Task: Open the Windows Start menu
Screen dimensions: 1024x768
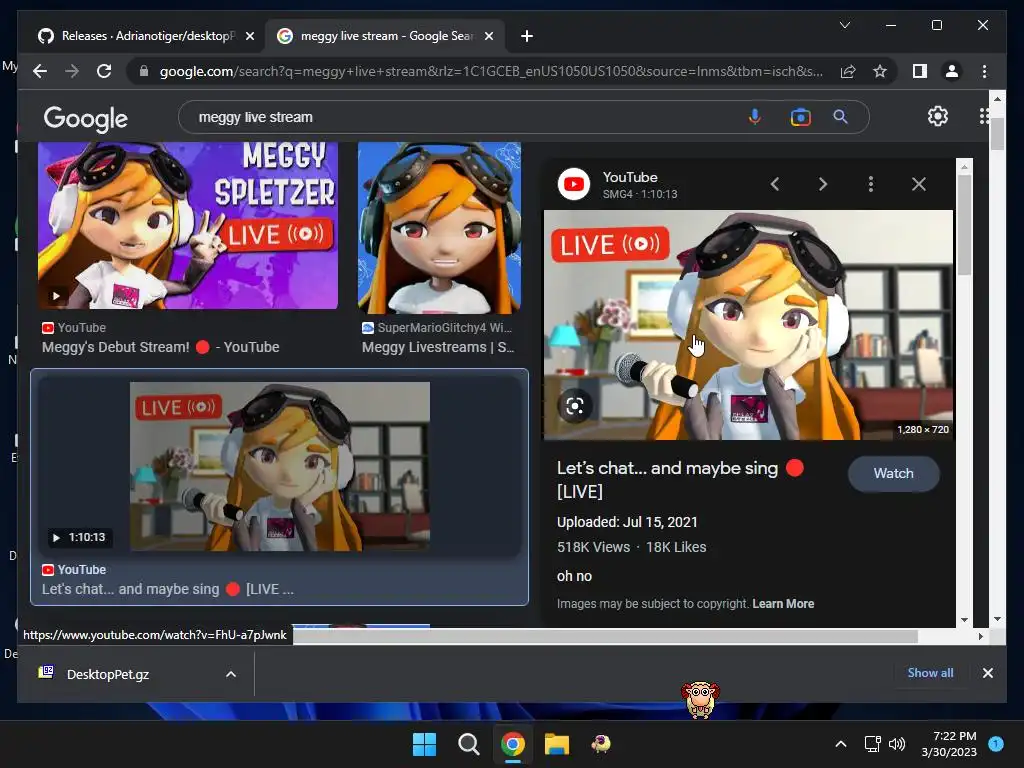Action: 424,744
